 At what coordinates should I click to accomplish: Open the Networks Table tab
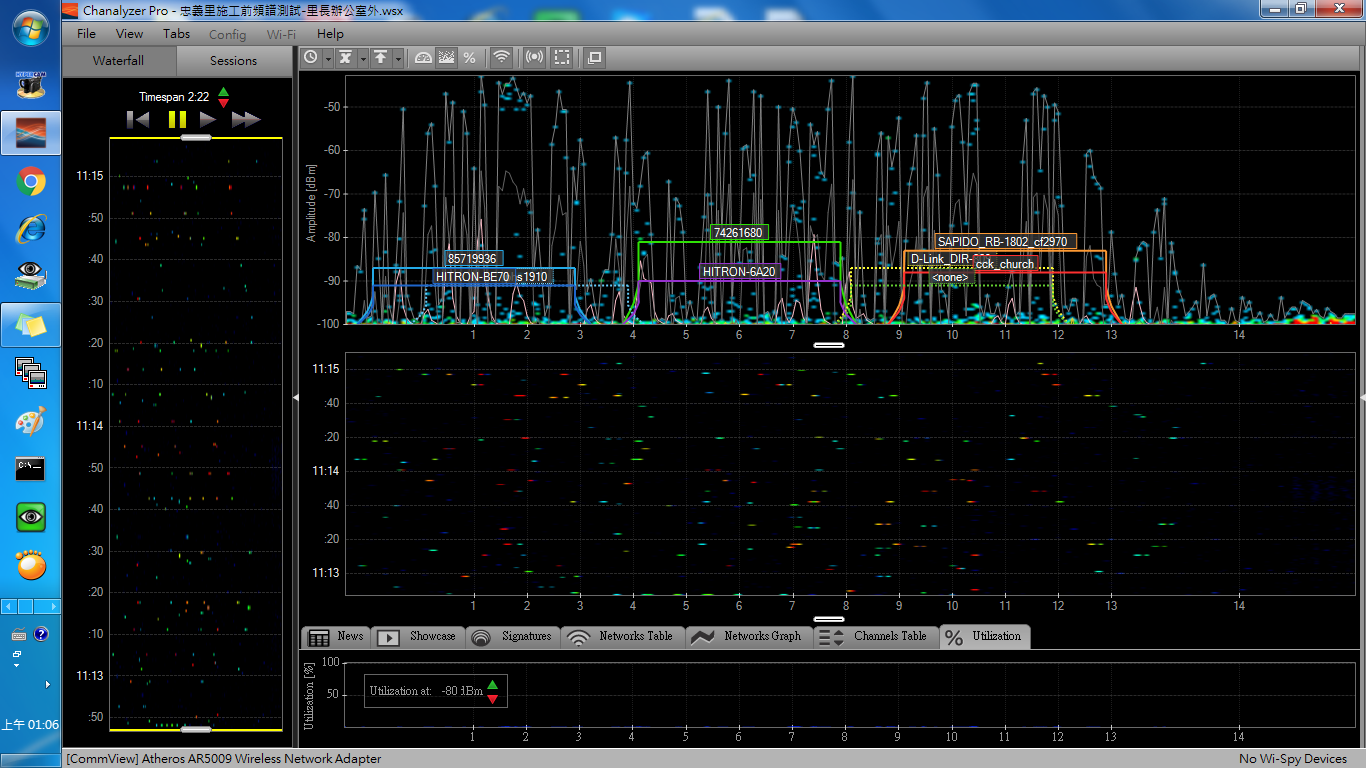[623, 637]
